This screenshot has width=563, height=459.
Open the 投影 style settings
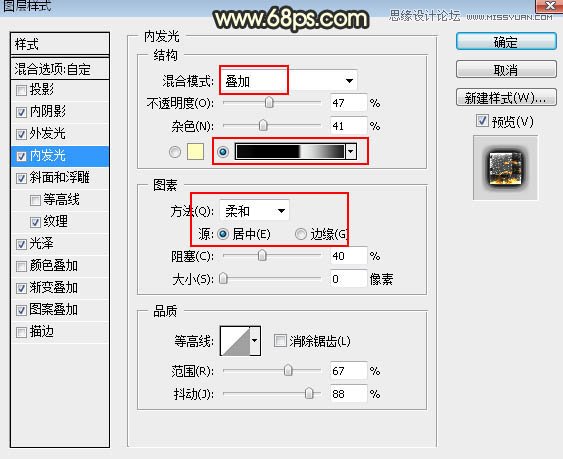(42, 90)
